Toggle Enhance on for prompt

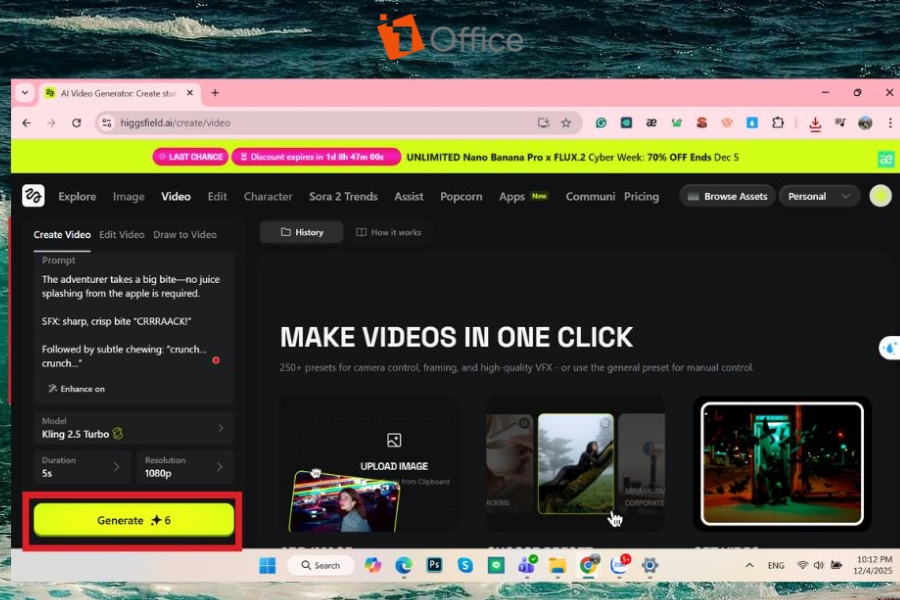pos(76,389)
